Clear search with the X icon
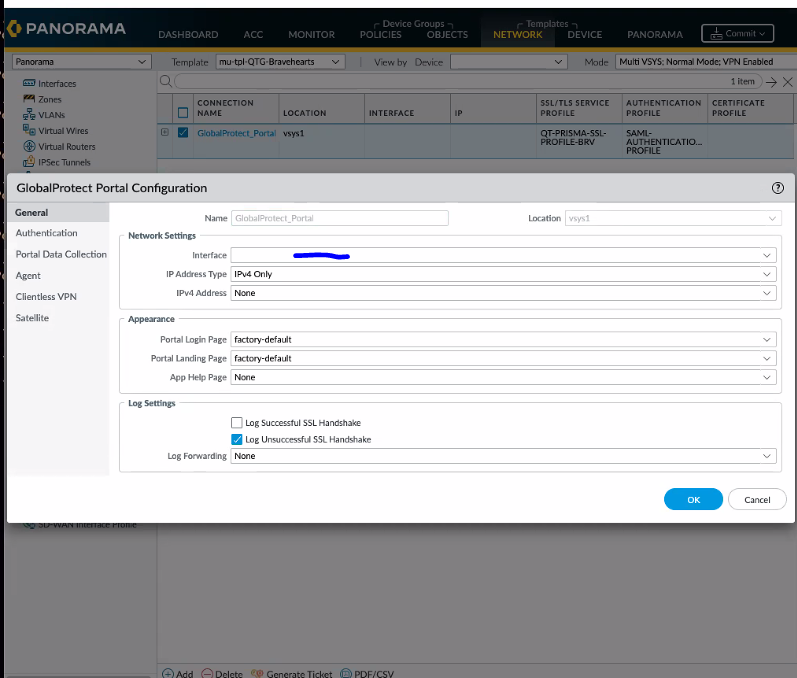Viewport: 797px width, 678px height. coord(787,82)
